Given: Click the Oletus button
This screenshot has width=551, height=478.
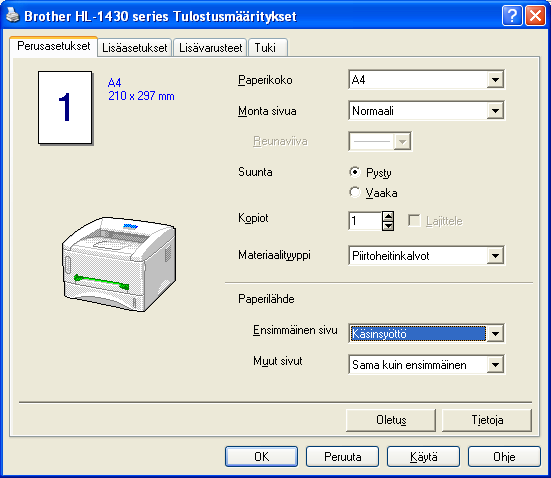Looking at the screenshot, I should (x=391, y=420).
